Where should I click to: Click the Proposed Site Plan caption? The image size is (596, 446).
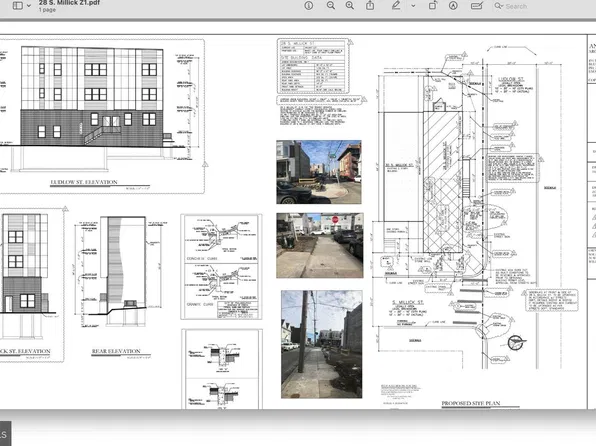(471, 403)
